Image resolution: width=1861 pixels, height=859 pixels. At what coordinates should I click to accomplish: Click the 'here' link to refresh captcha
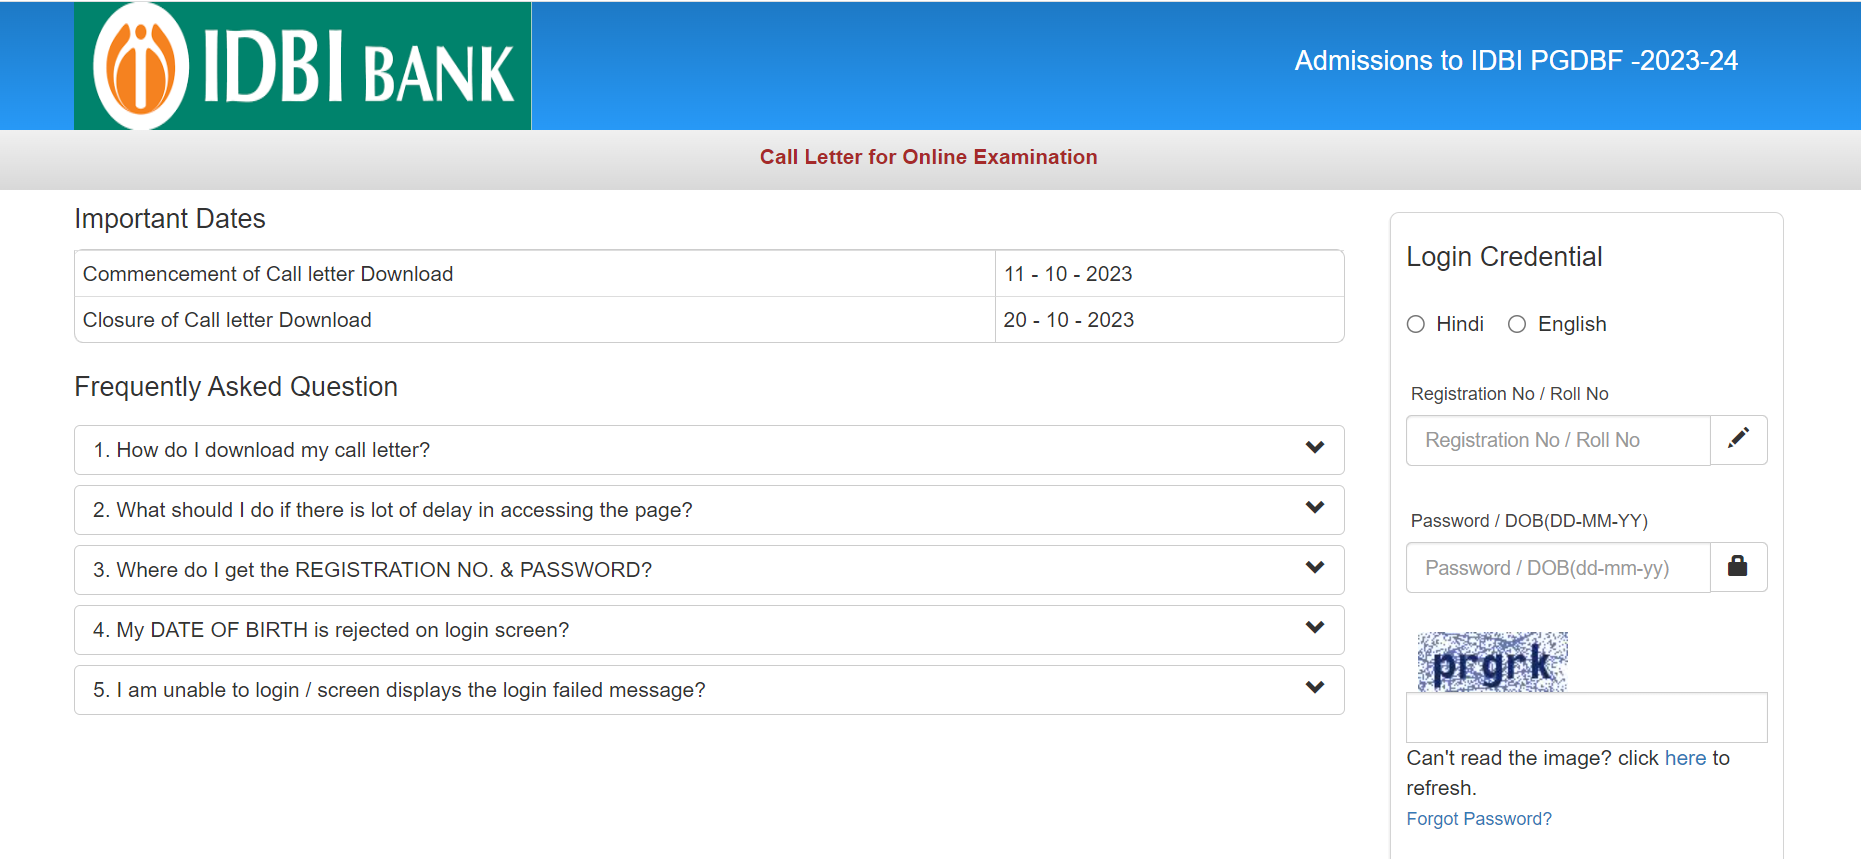(x=1685, y=758)
